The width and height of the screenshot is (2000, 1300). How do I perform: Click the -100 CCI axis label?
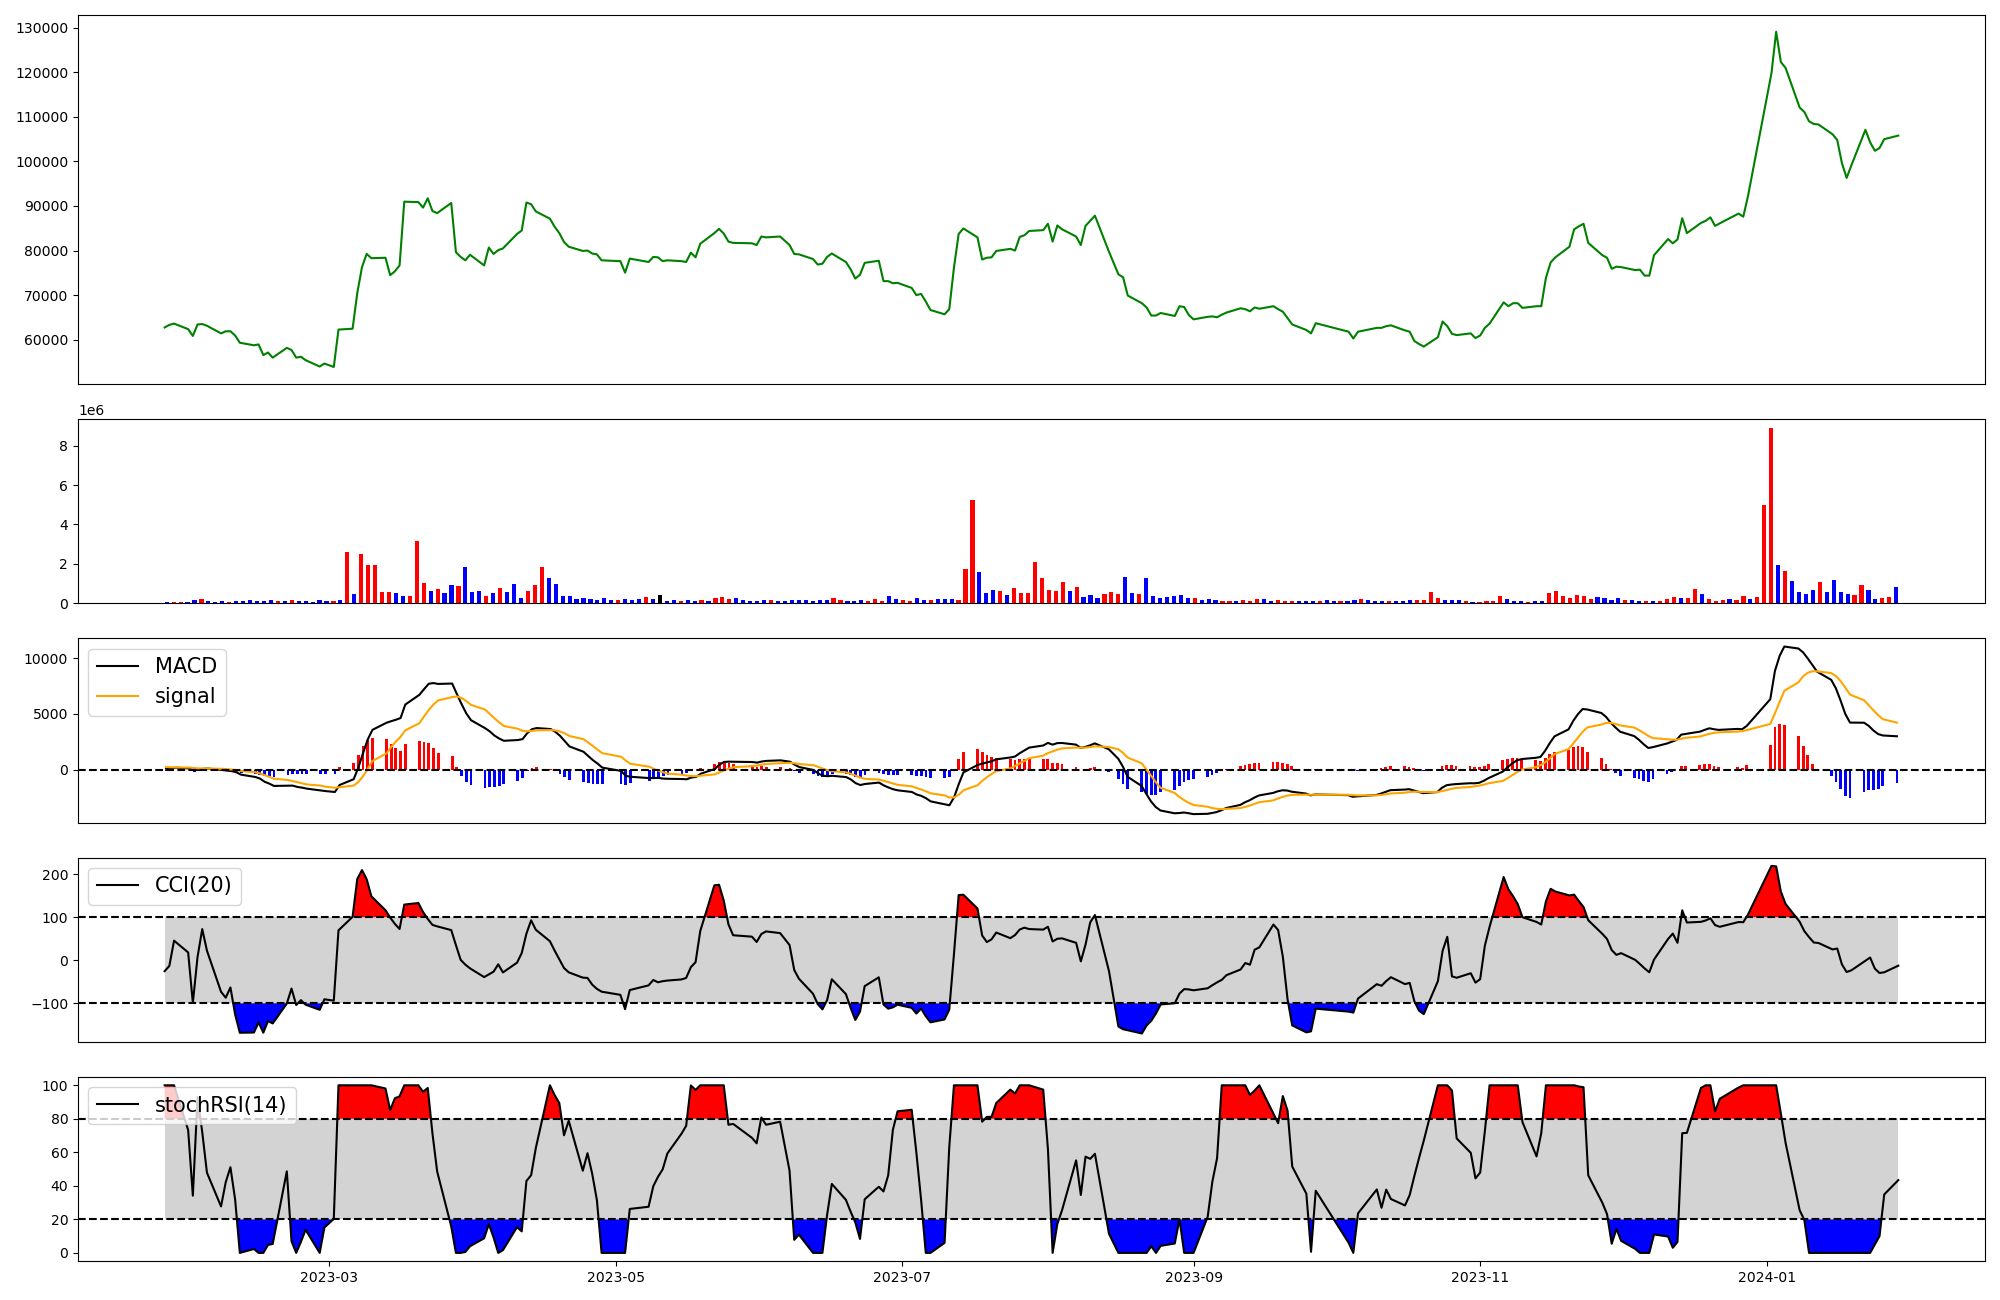[52, 1004]
